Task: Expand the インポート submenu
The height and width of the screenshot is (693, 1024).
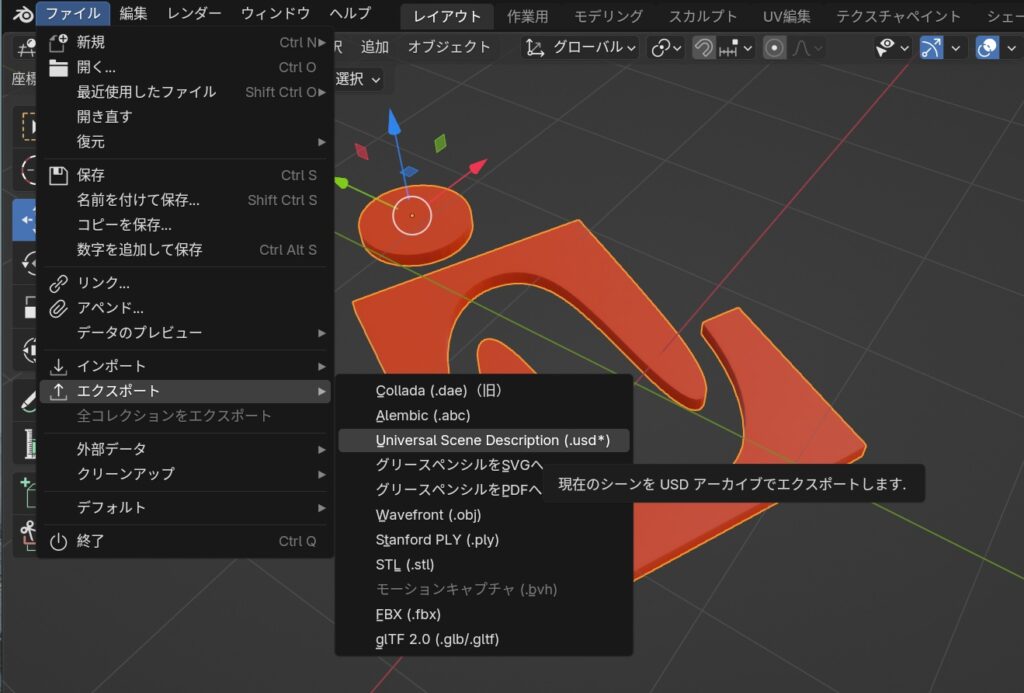Action: [x=185, y=366]
